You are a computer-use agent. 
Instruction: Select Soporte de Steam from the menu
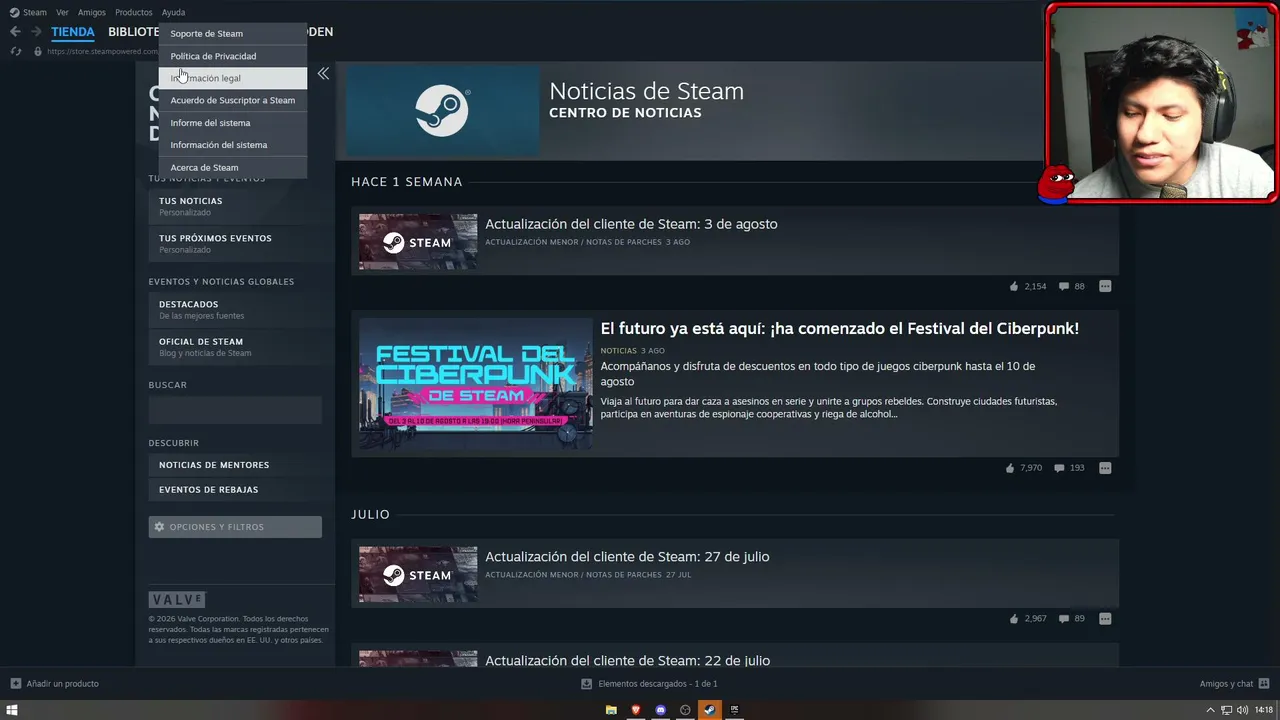coord(233,33)
